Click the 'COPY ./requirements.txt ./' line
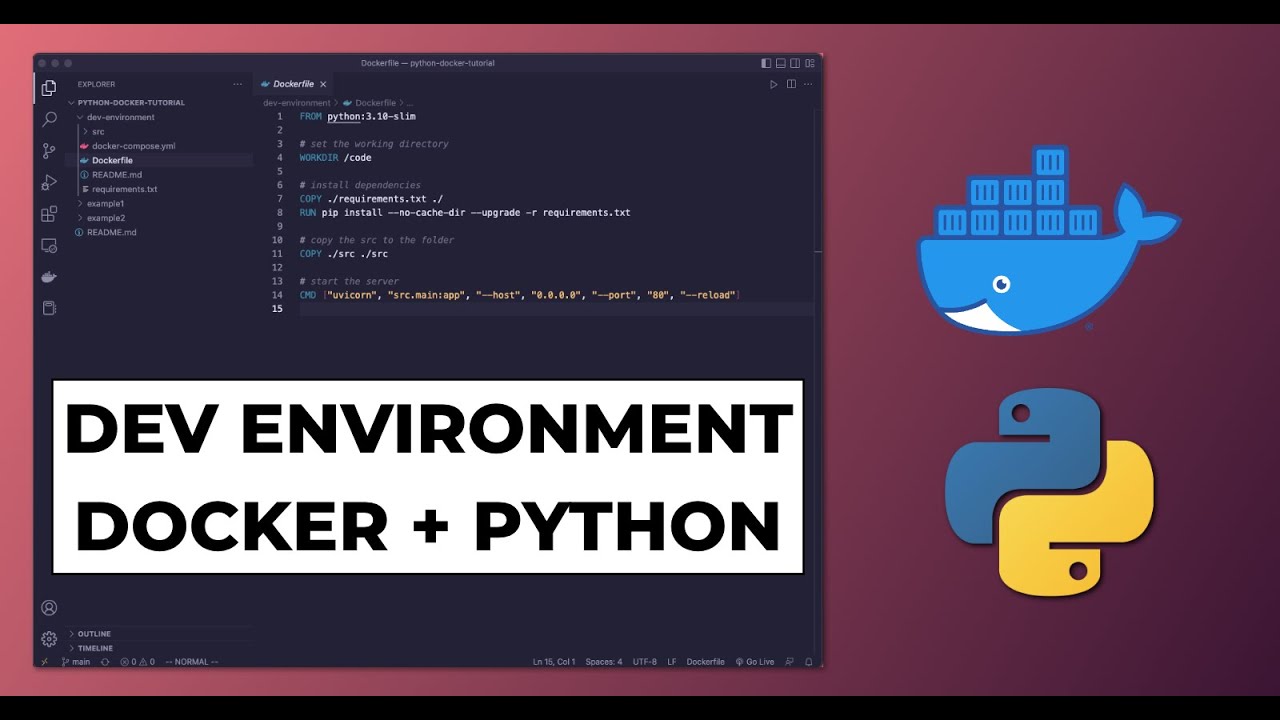The image size is (1280, 720). (x=371, y=199)
